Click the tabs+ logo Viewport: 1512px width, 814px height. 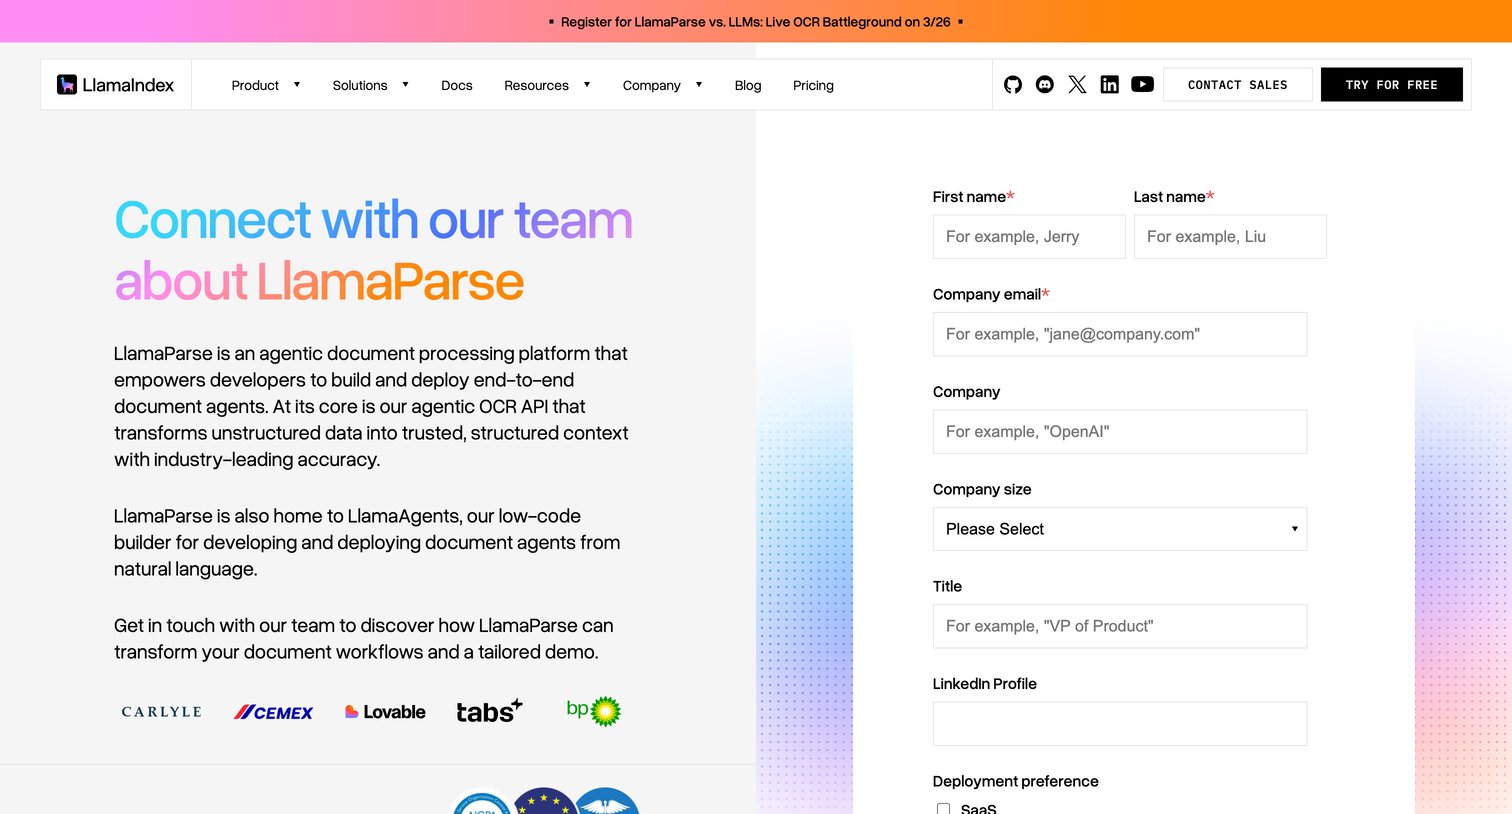(x=489, y=711)
